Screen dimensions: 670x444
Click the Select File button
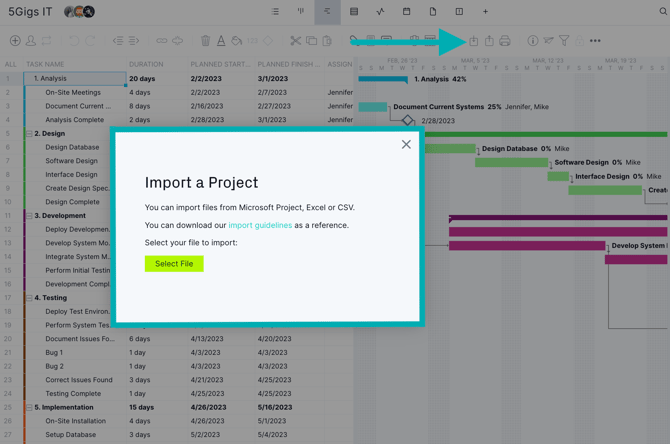point(174,264)
